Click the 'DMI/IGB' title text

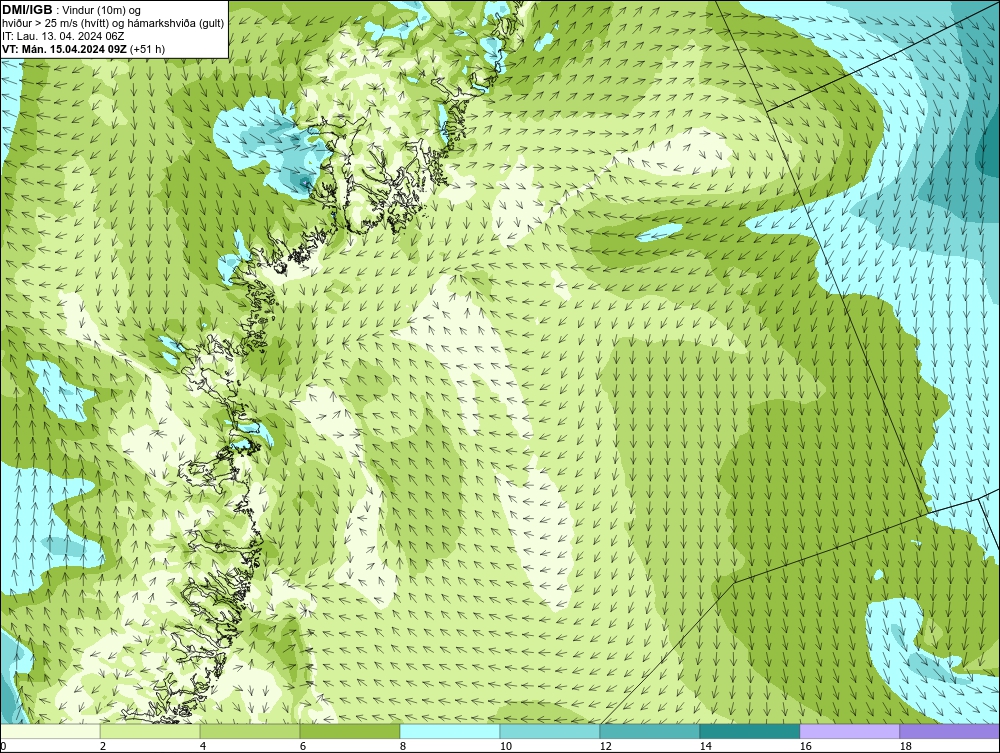coord(27,10)
